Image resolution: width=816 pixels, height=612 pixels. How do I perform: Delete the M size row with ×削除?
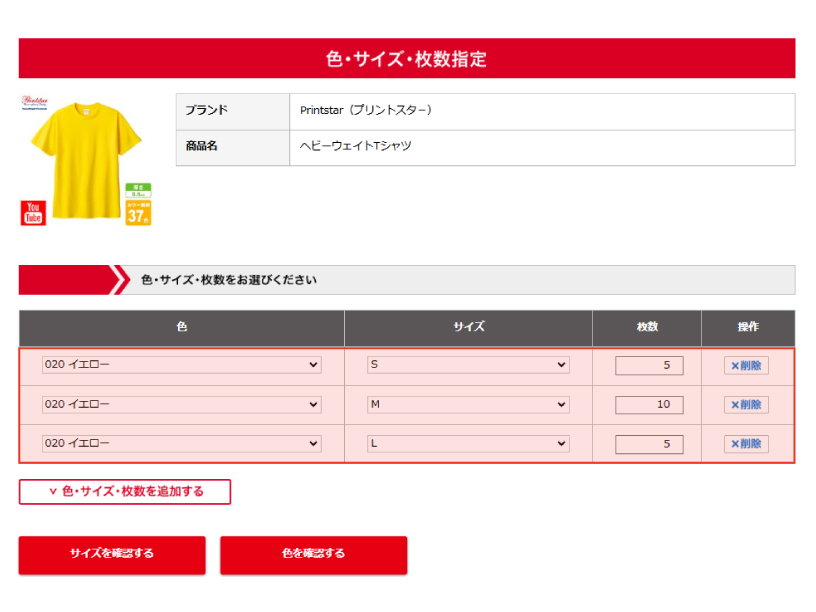coord(746,405)
